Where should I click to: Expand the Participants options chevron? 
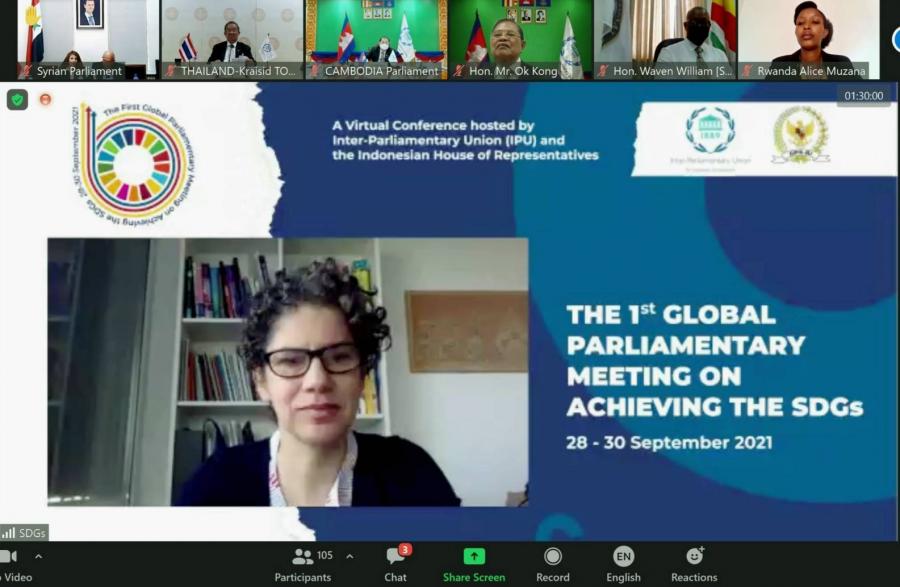(350, 556)
